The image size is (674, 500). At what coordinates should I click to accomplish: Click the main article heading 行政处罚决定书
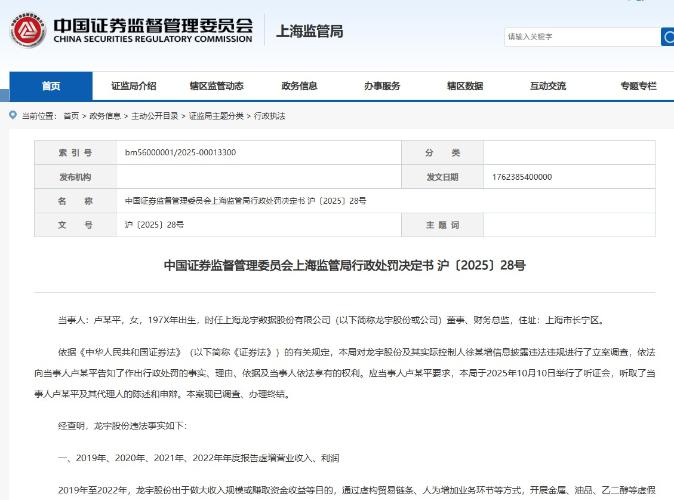click(345, 265)
